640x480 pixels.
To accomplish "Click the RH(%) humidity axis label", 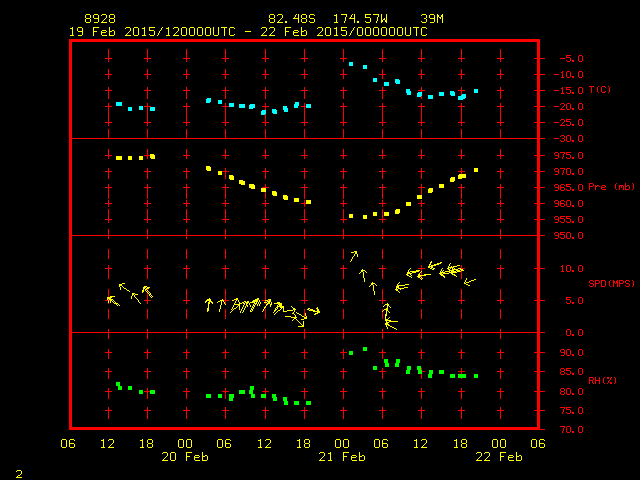I will (599, 380).
